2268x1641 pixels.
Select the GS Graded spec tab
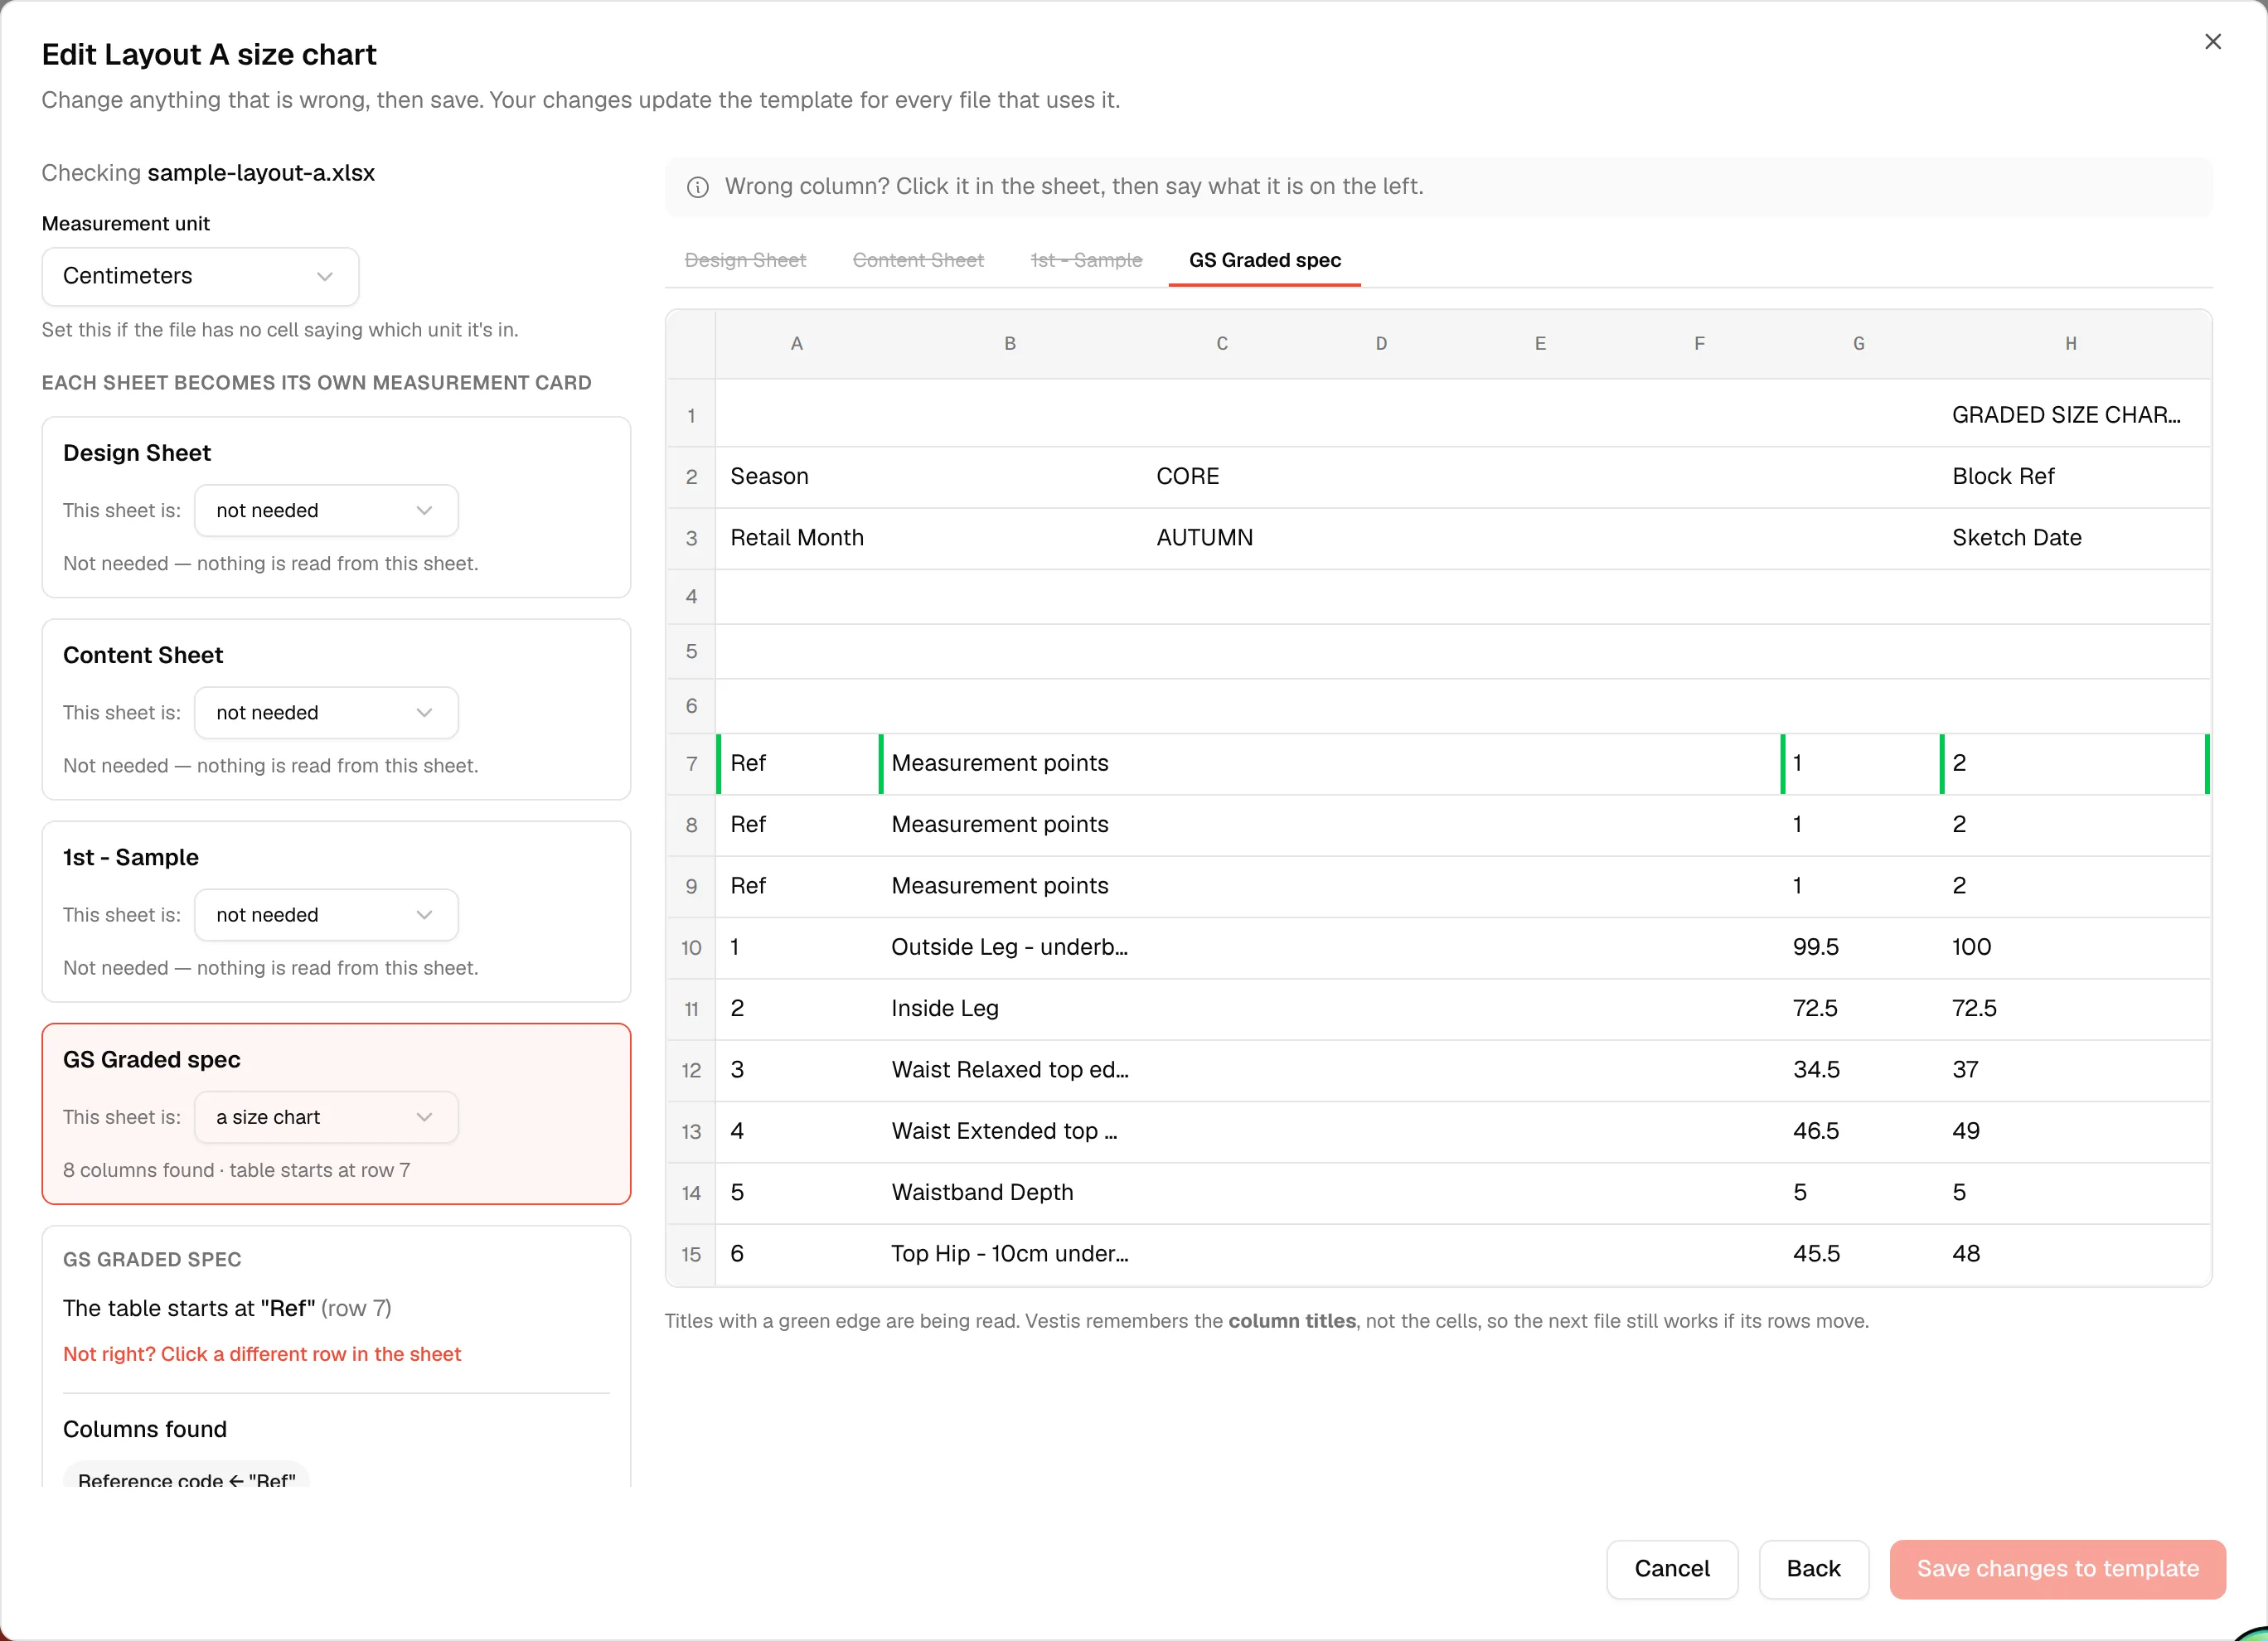point(1264,260)
